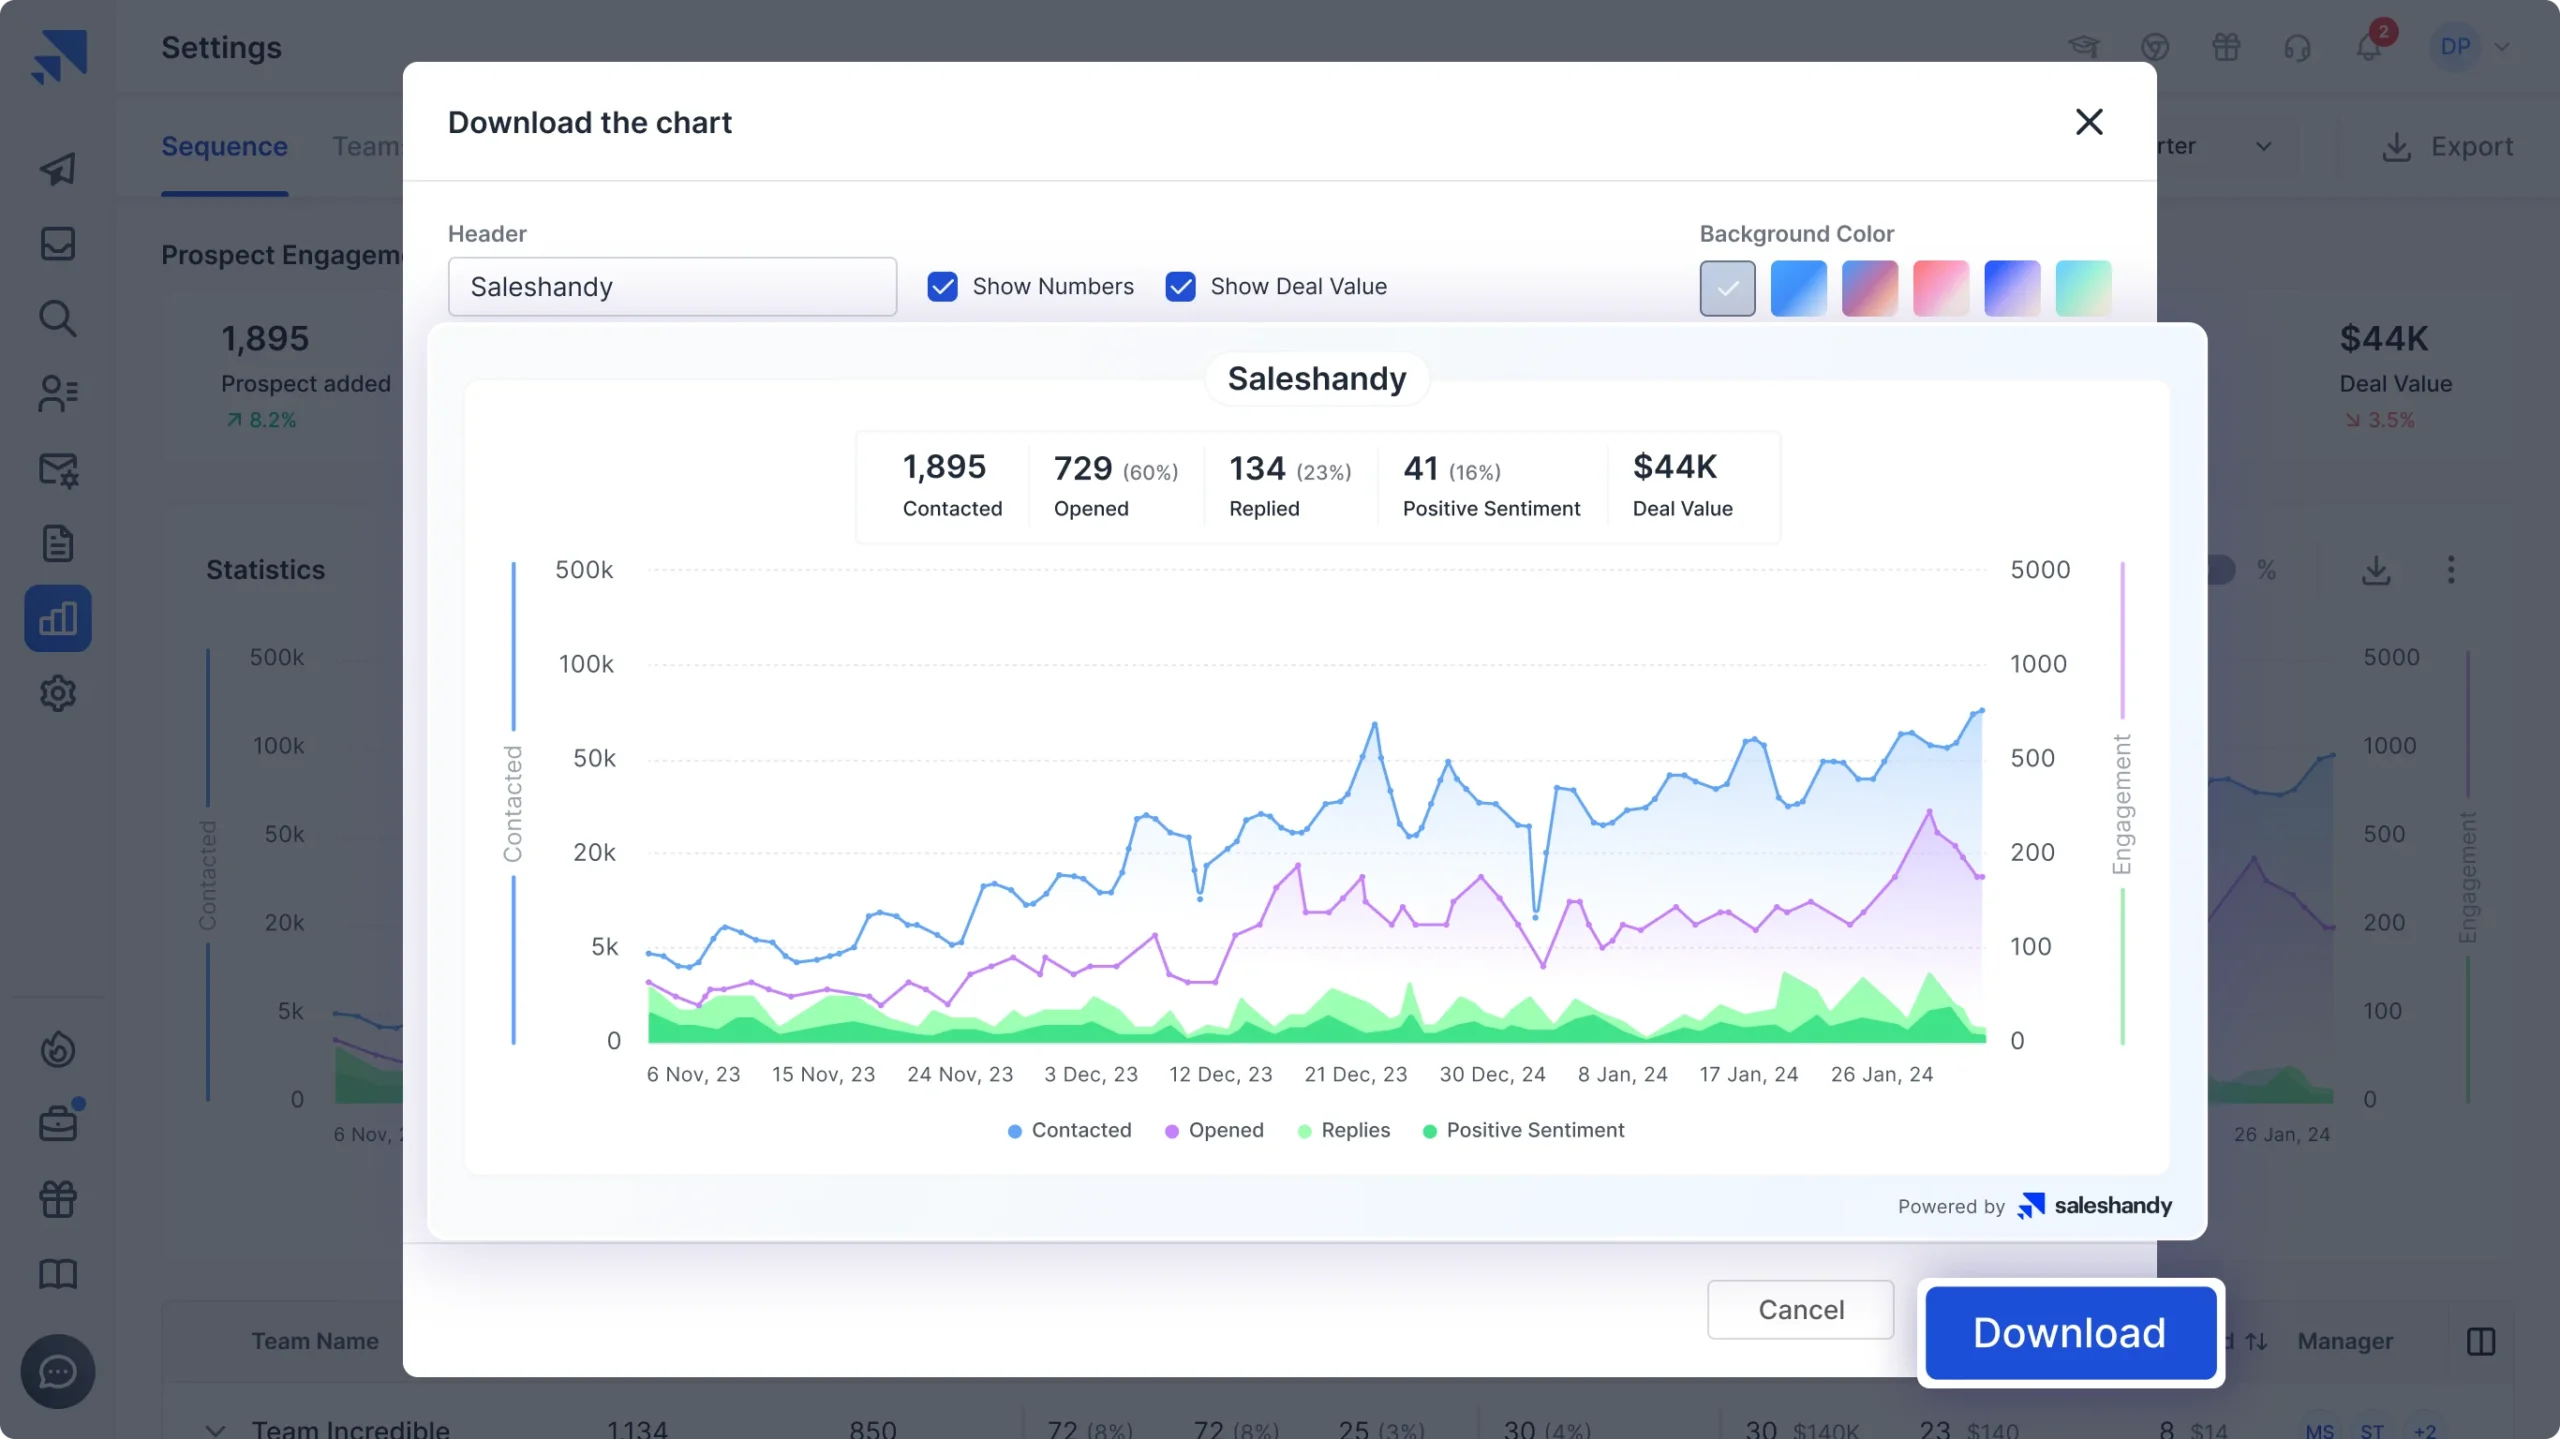Click the Positive Sentiment legend item

1523,1130
